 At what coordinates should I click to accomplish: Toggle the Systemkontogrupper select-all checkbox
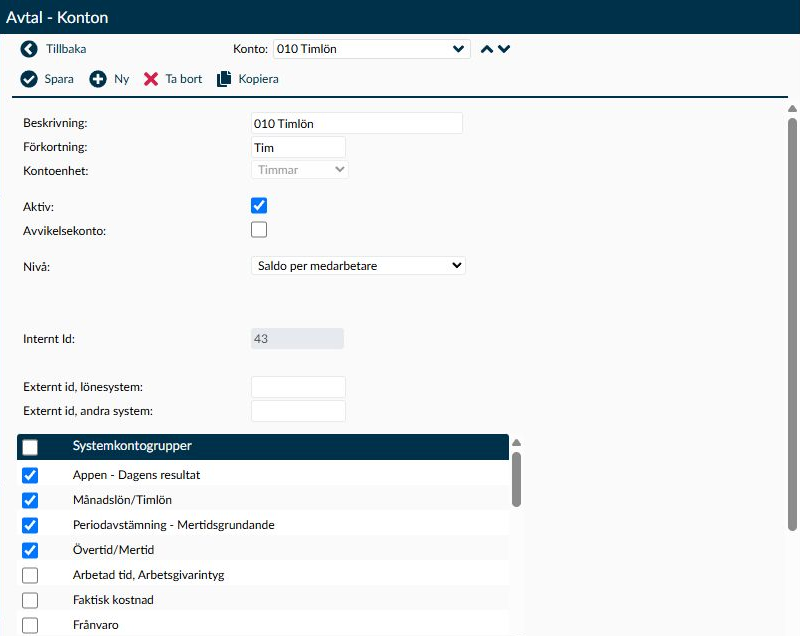[x=30, y=447]
